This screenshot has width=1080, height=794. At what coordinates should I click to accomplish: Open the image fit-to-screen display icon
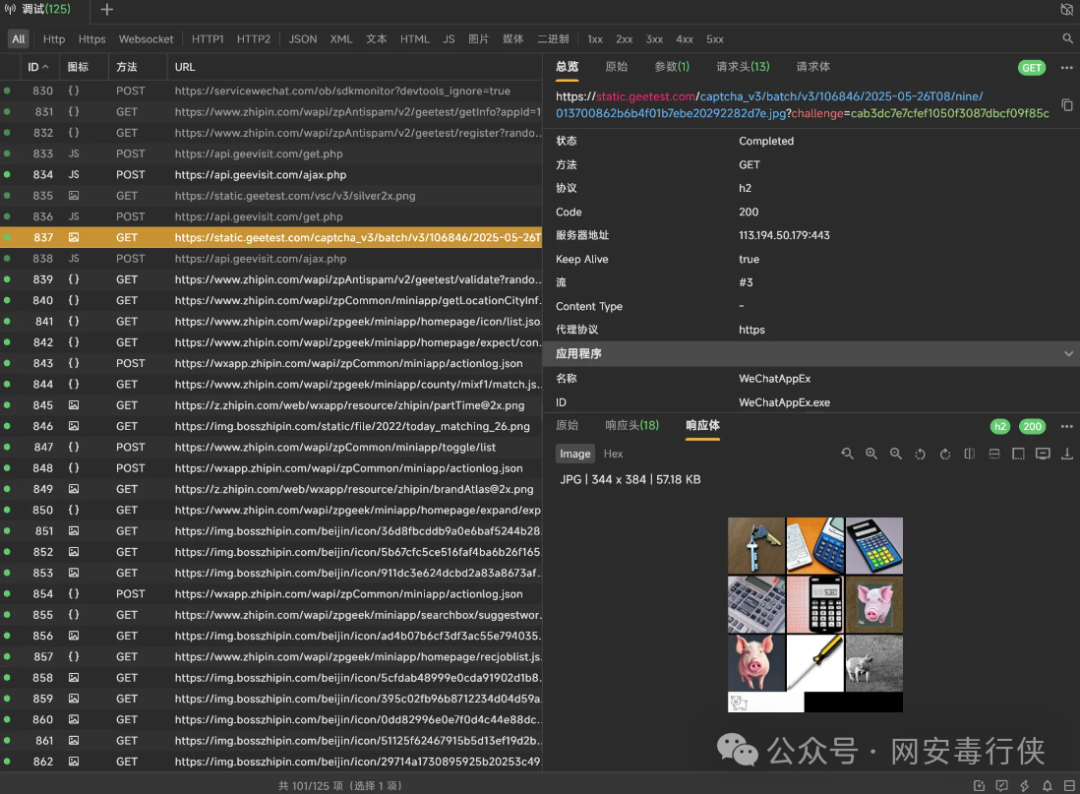tap(1043, 454)
